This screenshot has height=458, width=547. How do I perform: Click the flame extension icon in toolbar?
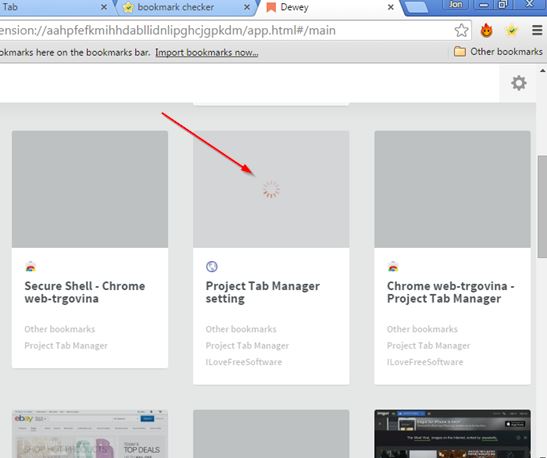tap(487, 30)
